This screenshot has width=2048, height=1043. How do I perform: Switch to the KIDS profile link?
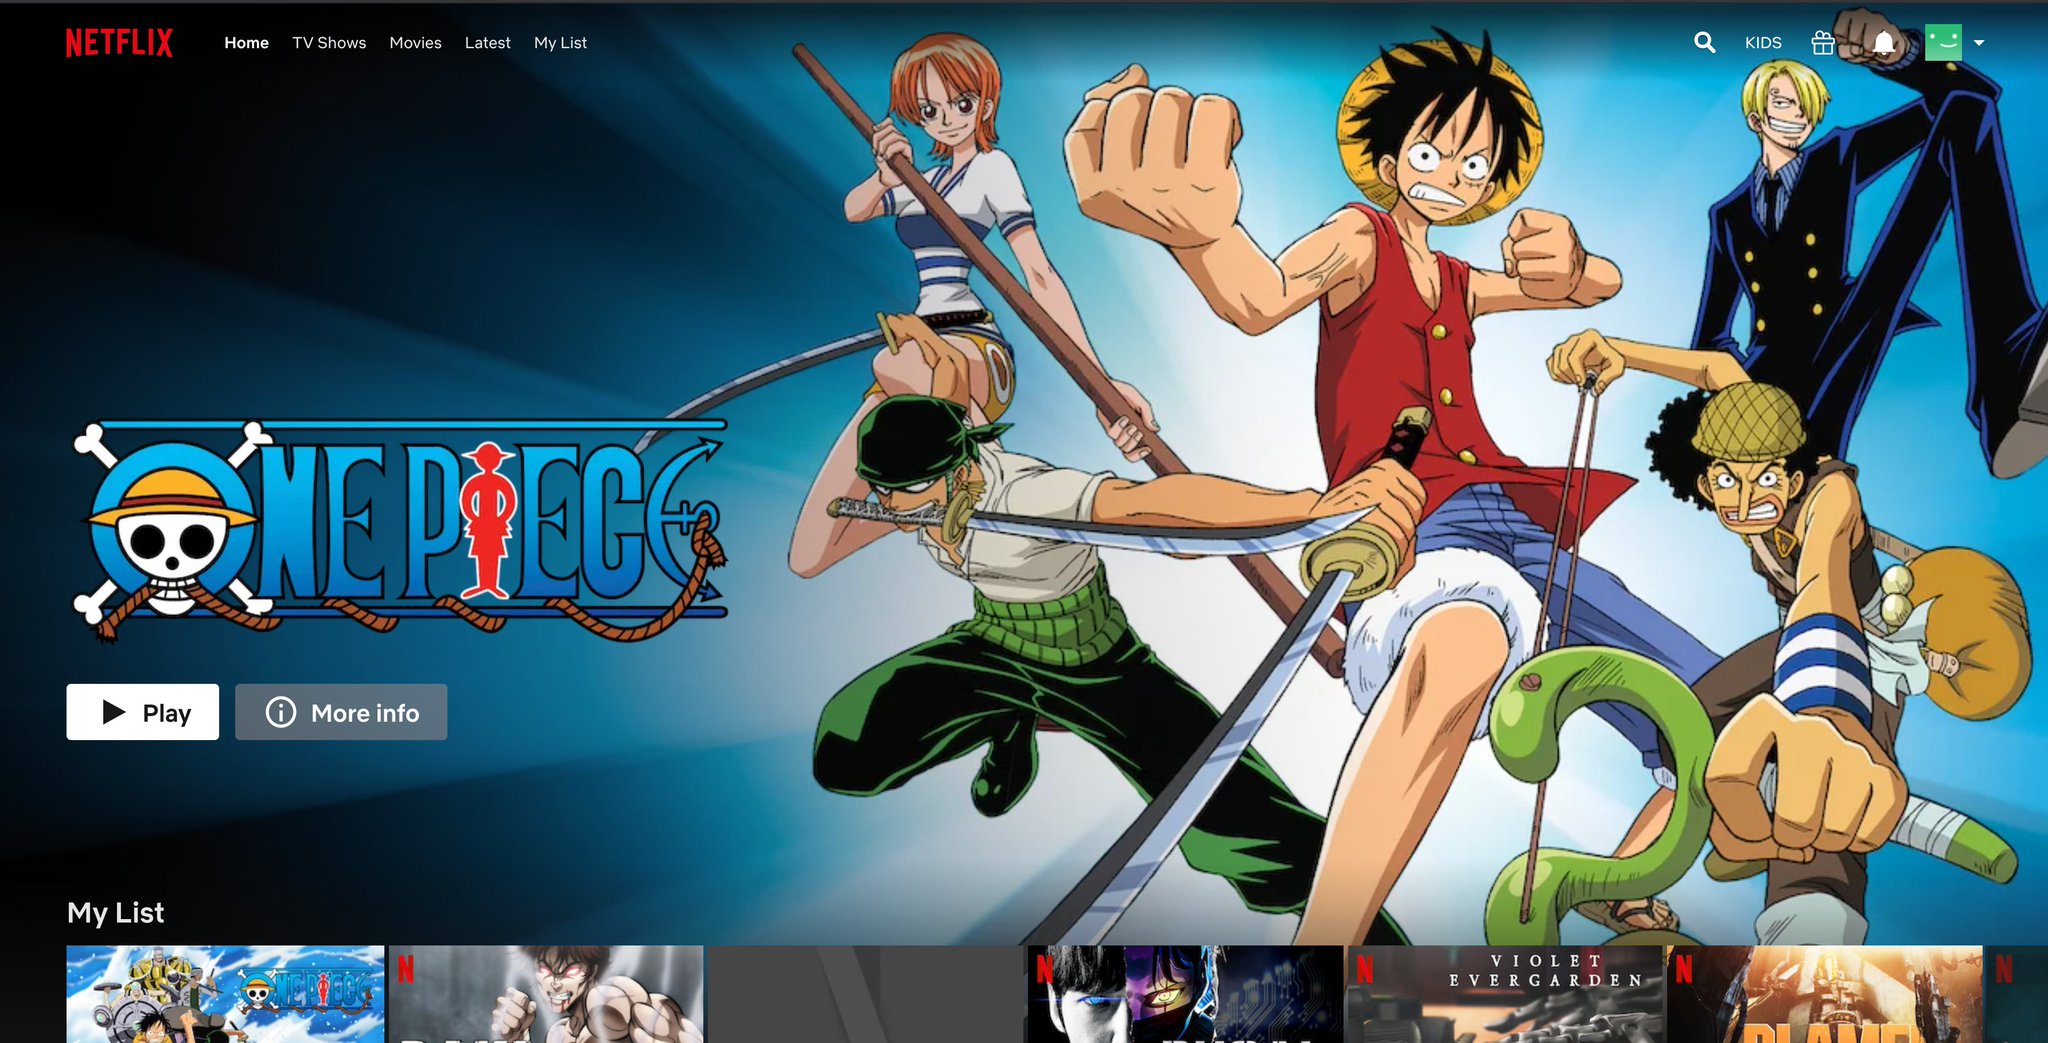tap(1763, 43)
